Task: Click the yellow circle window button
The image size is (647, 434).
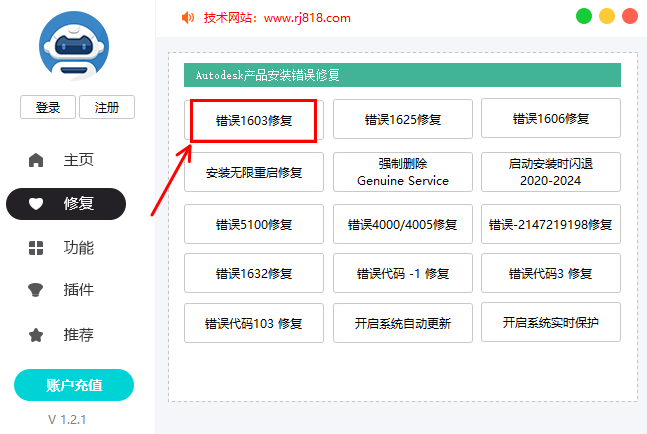Action: tap(607, 16)
